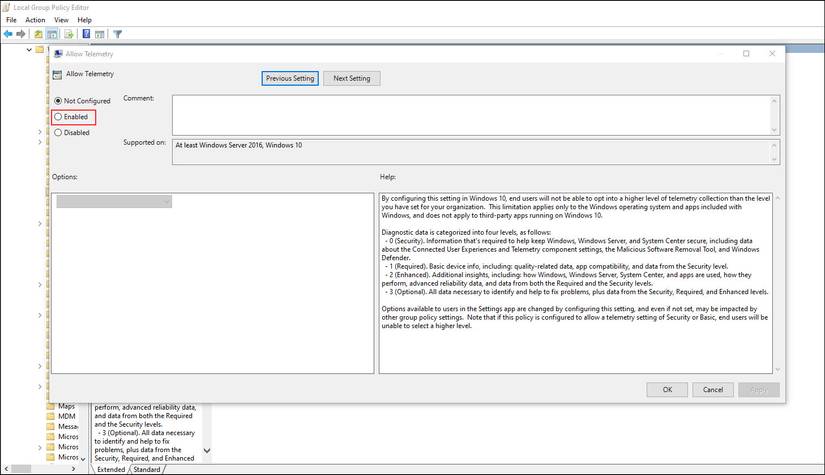Click the Next Setting button
Image resolution: width=825 pixels, height=475 pixels.
(351, 78)
